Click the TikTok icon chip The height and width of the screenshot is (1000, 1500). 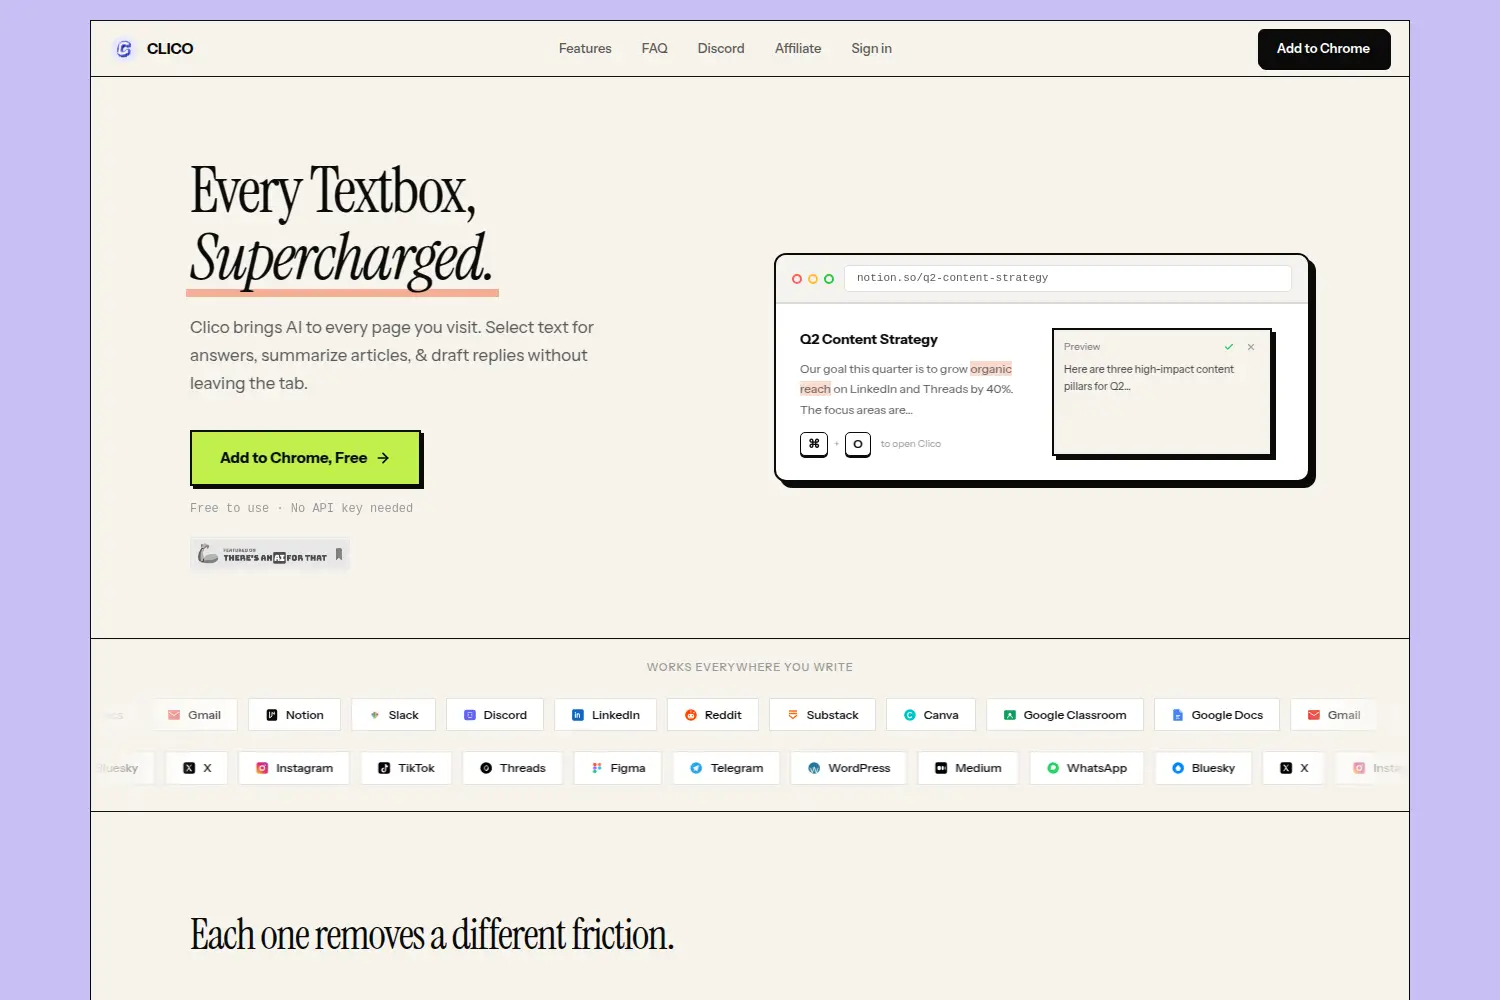tap(406, 768)
